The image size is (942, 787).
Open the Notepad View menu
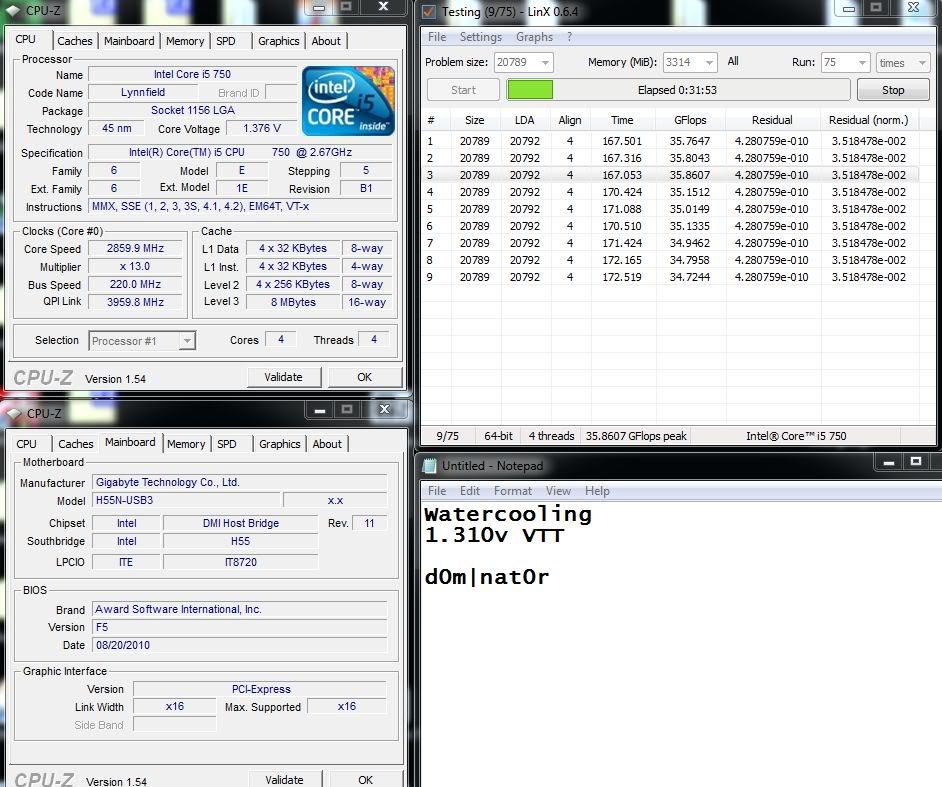558,491
